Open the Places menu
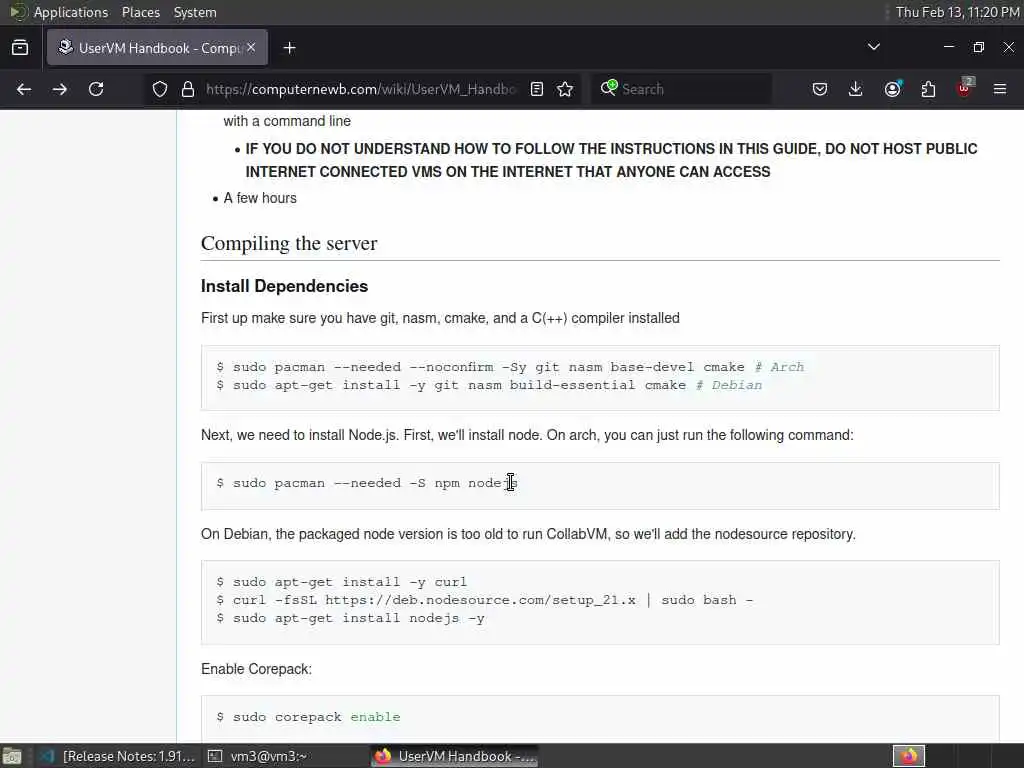This screenshot has width=1024, height=768. point(140,12)
